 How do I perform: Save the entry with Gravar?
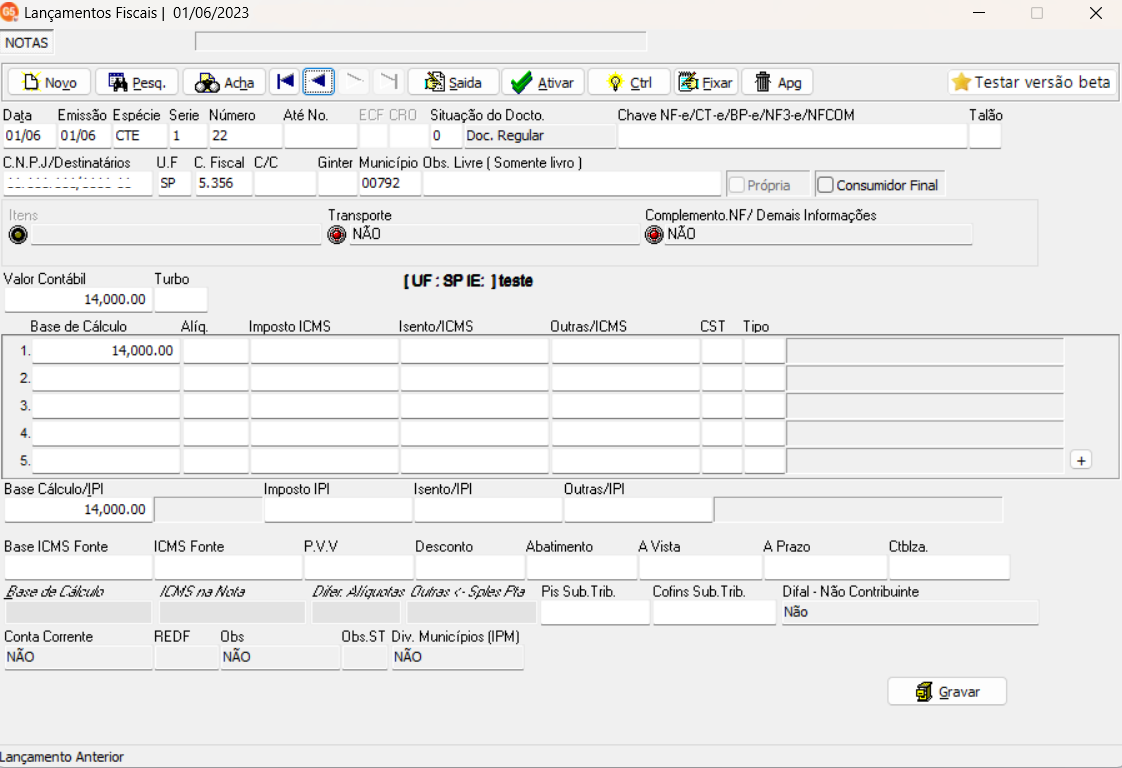click(x=947, y=691)
